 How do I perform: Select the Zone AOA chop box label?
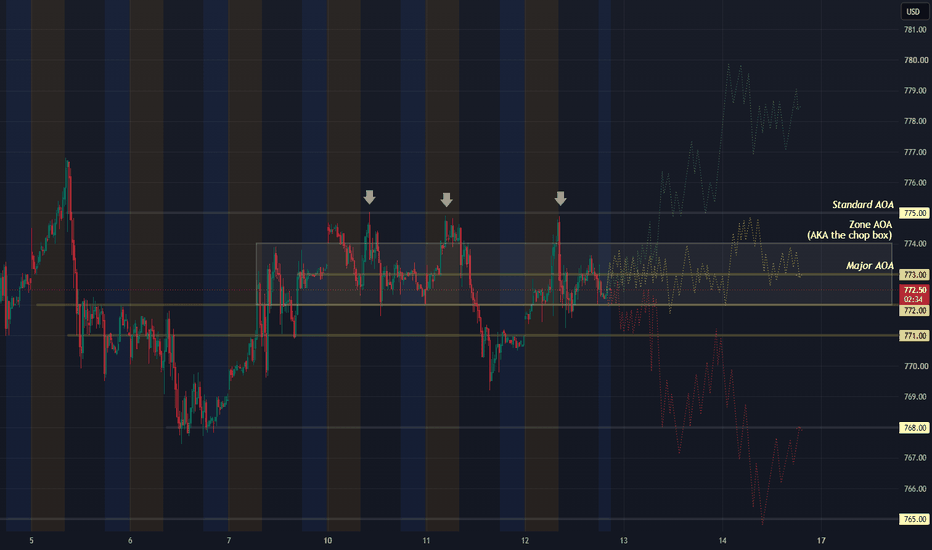tap(849, 230)
